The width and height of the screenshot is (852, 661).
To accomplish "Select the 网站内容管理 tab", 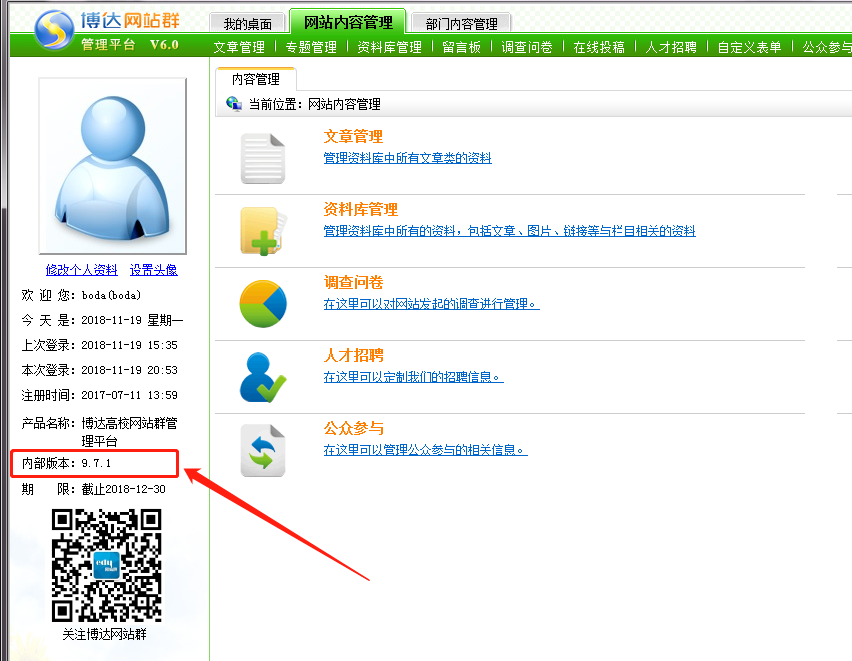I will click(348, 22).
